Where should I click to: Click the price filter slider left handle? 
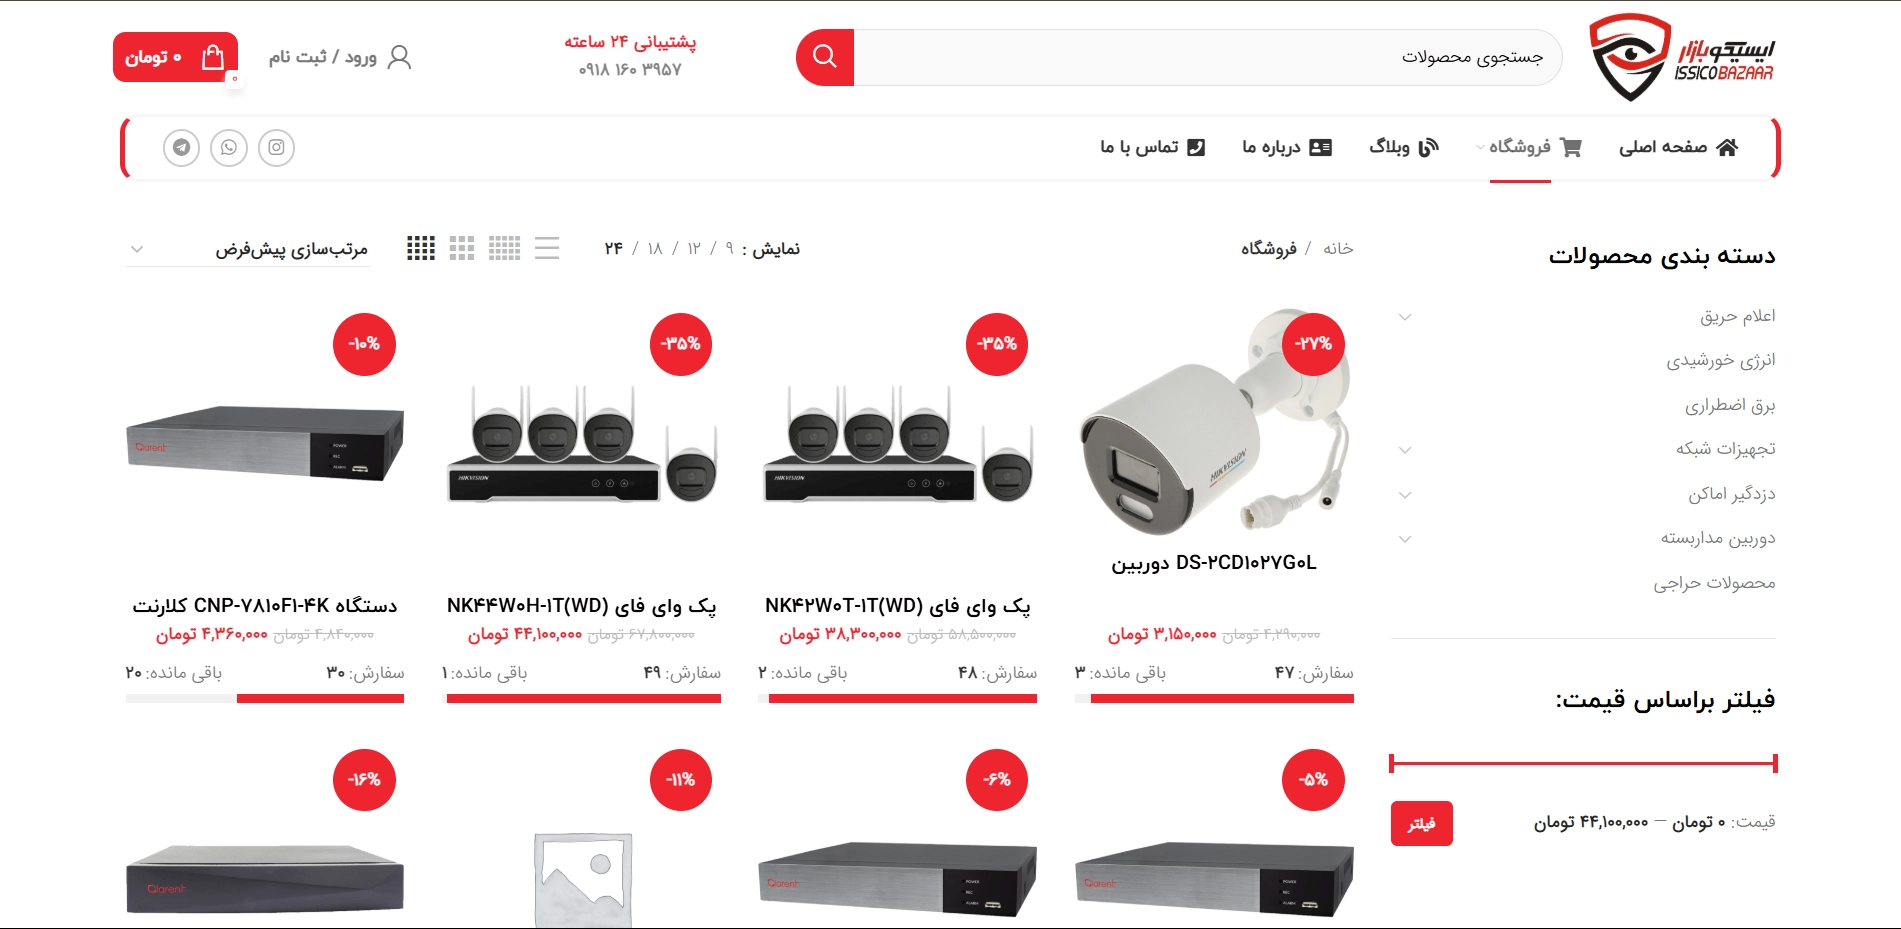[1392, 764]
